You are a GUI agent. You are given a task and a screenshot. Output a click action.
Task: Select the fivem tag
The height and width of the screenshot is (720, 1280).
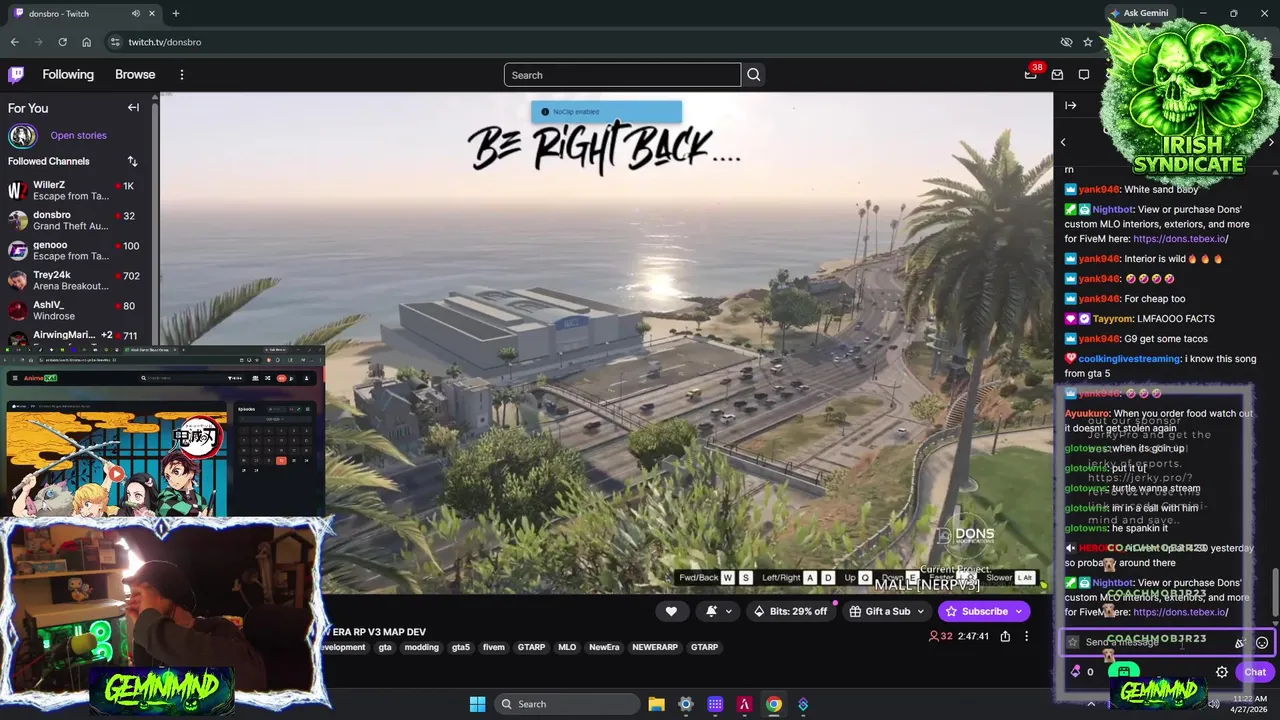pos(494,647)
